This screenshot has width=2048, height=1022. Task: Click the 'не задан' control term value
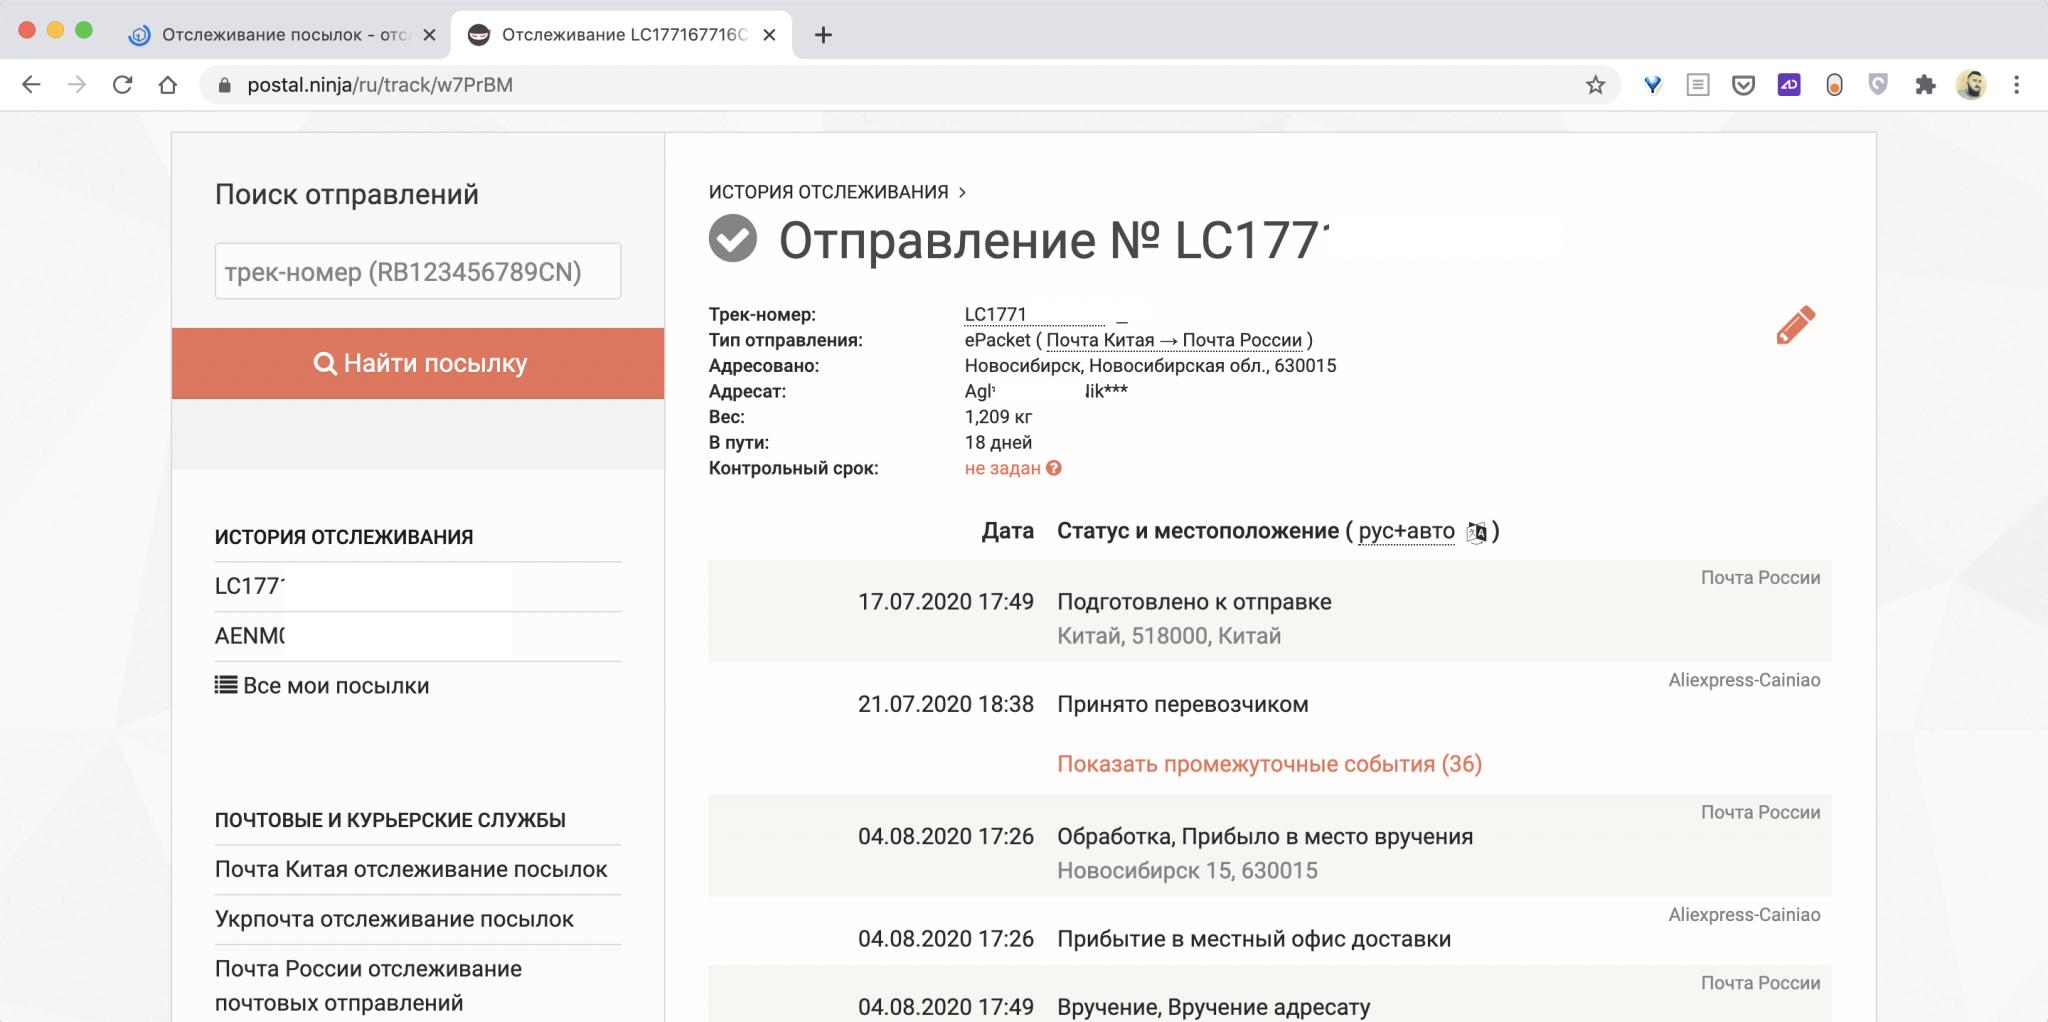[x=1002, y=468]
